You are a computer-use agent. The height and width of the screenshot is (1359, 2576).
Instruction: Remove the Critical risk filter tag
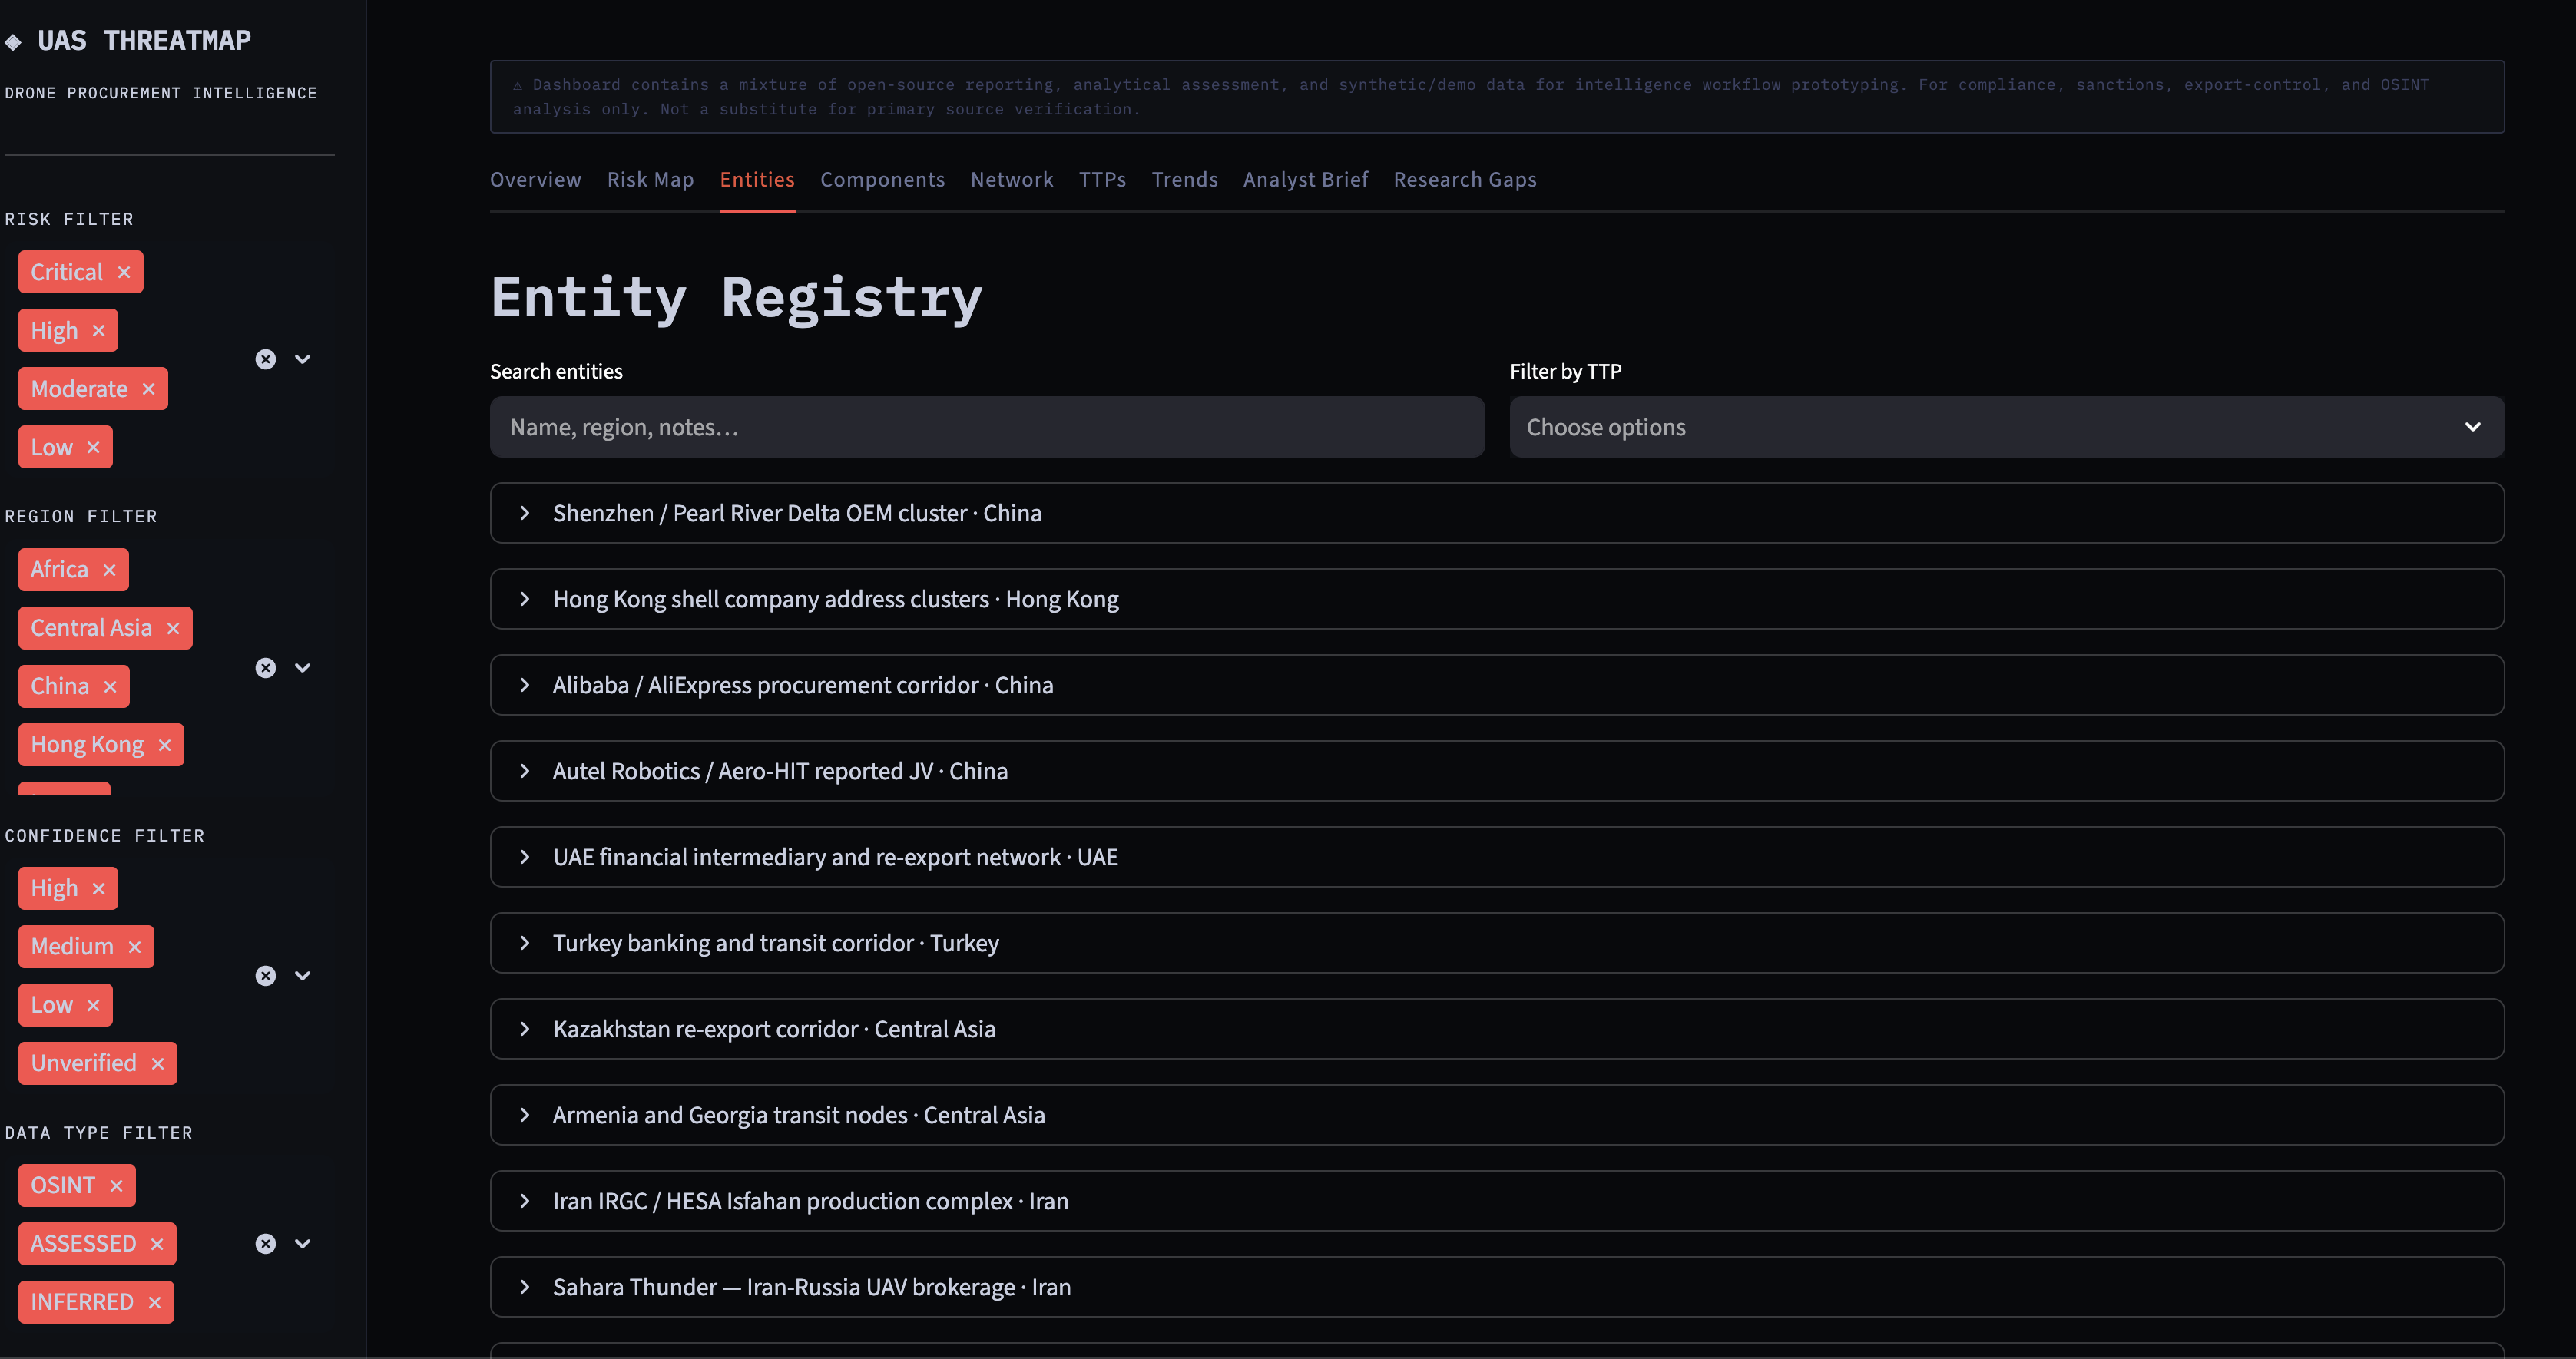124,272
